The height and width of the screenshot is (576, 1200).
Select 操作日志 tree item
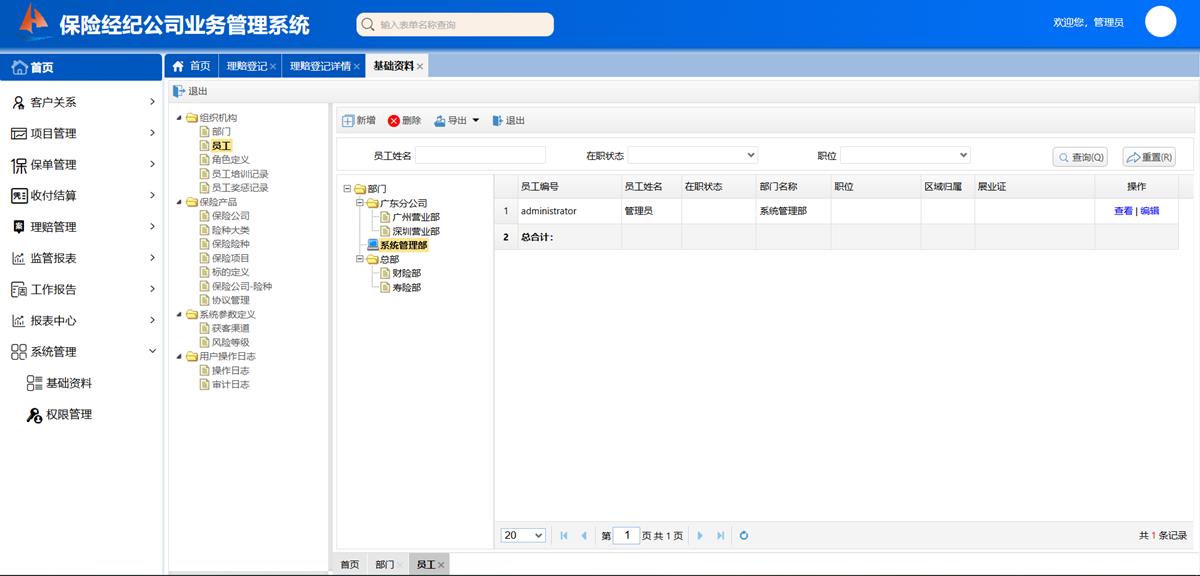(x=231, y=370)
